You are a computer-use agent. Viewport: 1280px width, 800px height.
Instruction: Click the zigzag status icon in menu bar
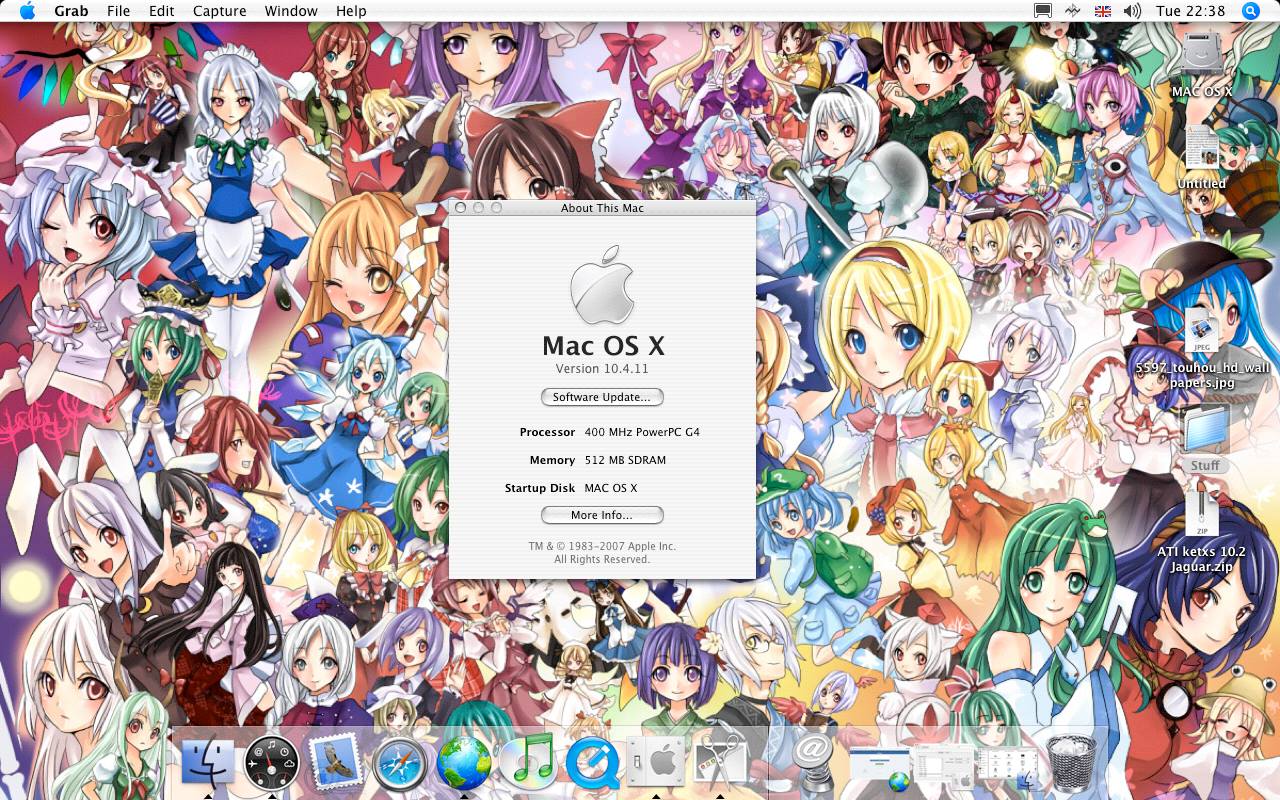point(1073,11)
